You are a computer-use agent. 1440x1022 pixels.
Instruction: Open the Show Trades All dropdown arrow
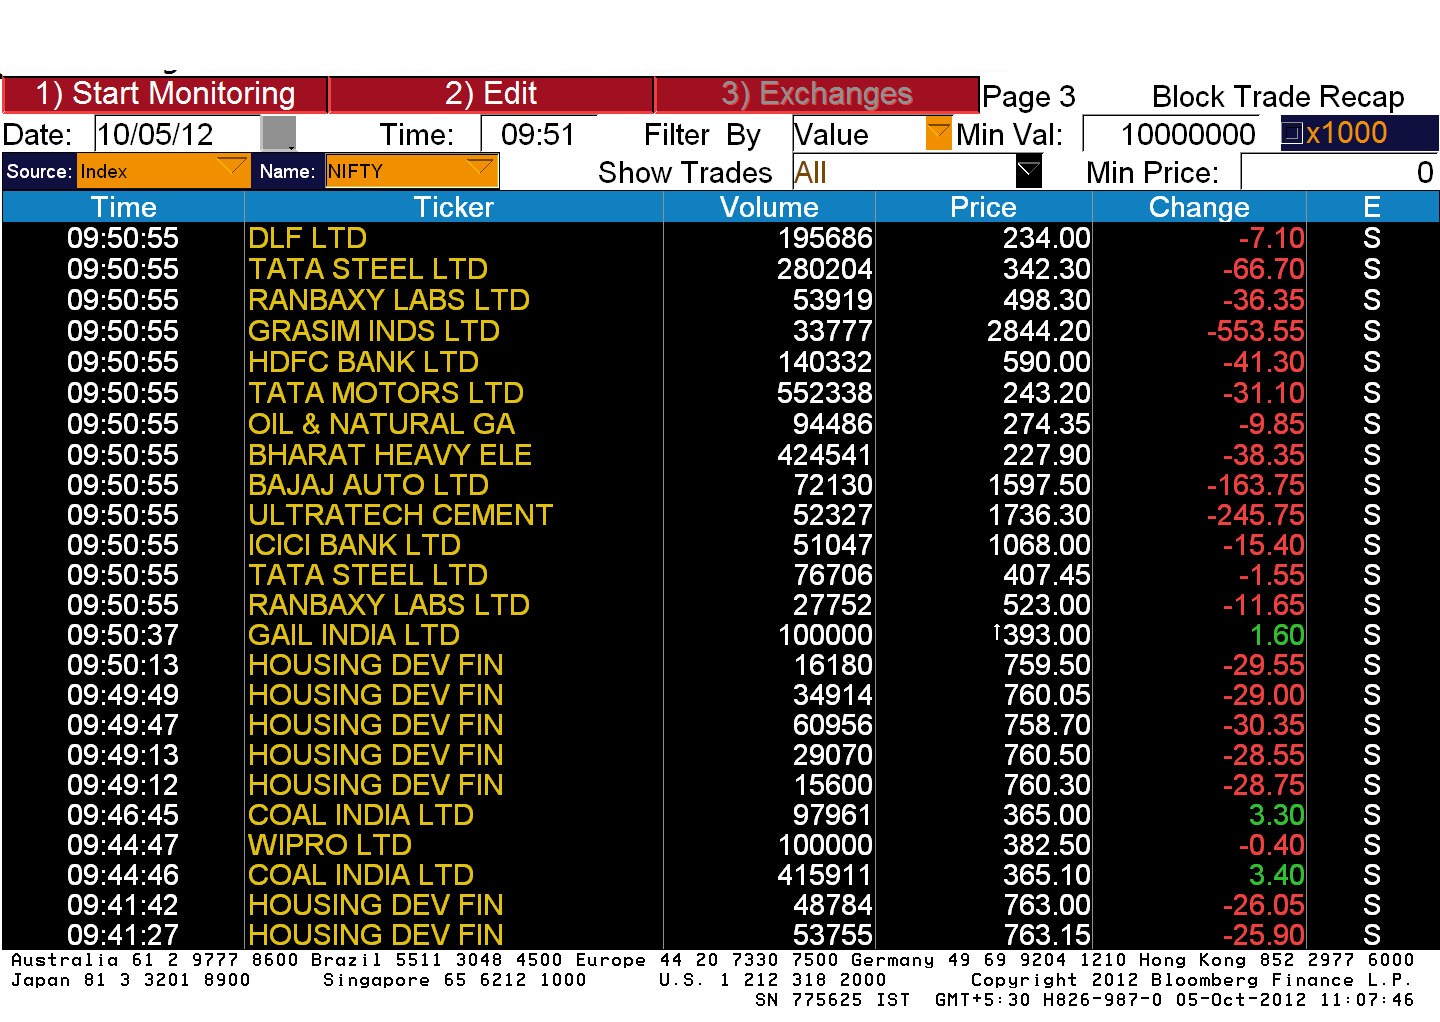point(1028,172)
